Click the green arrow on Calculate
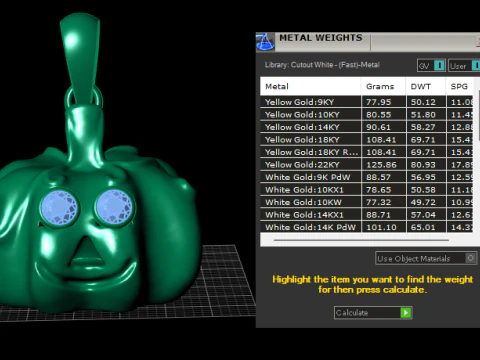 pos(406,313)
